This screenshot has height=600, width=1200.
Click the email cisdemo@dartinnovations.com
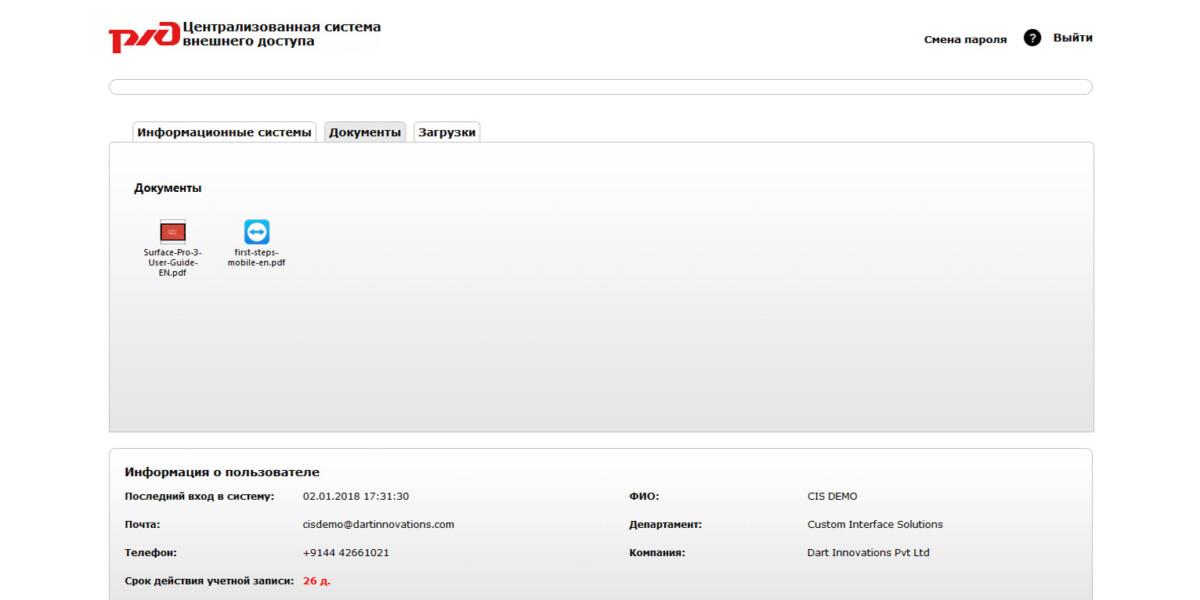pos(378,524)
